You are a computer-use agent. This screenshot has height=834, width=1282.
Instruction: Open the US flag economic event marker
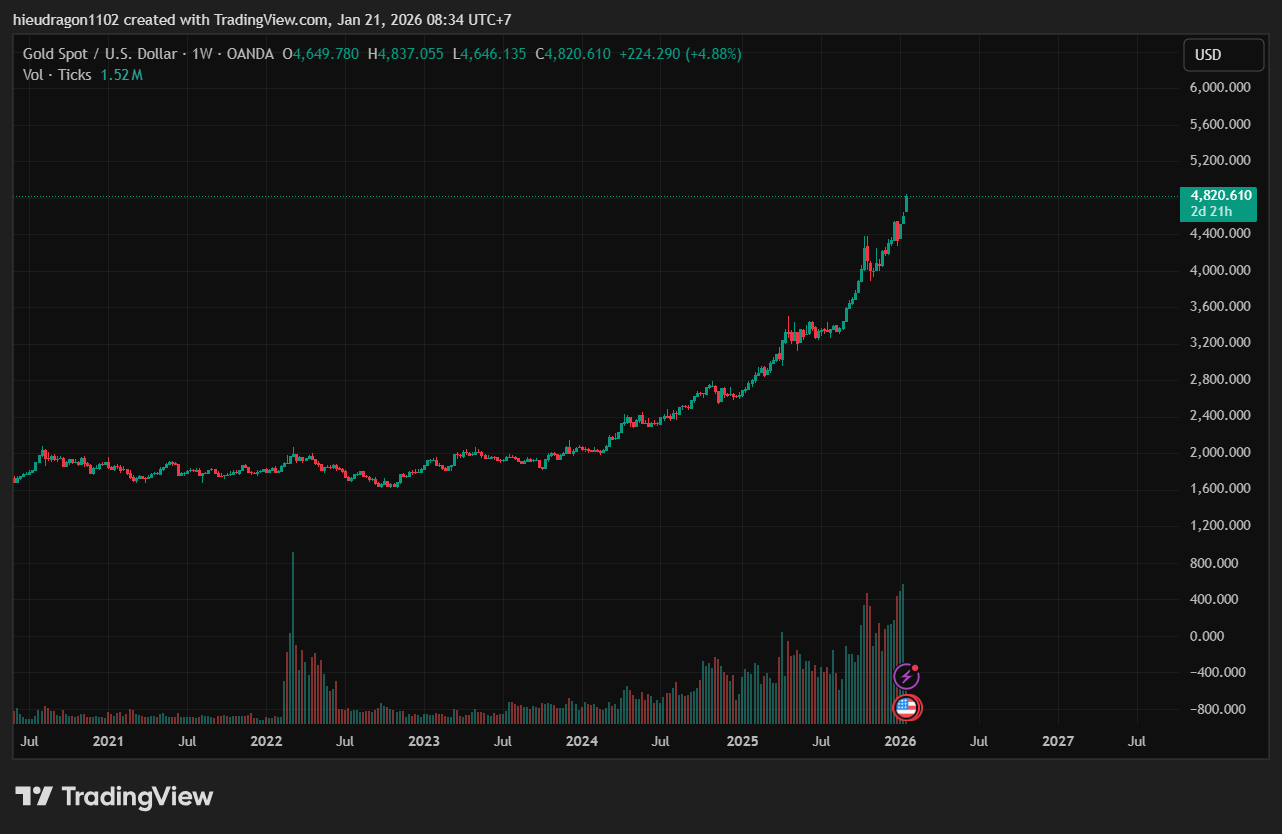[x=906, y=708]
